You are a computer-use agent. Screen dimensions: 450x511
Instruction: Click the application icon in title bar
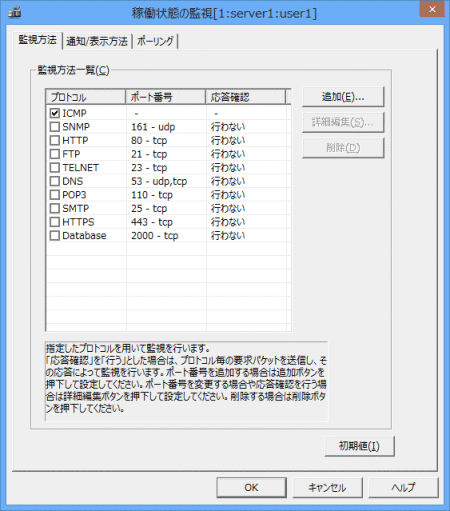point(15,13)
